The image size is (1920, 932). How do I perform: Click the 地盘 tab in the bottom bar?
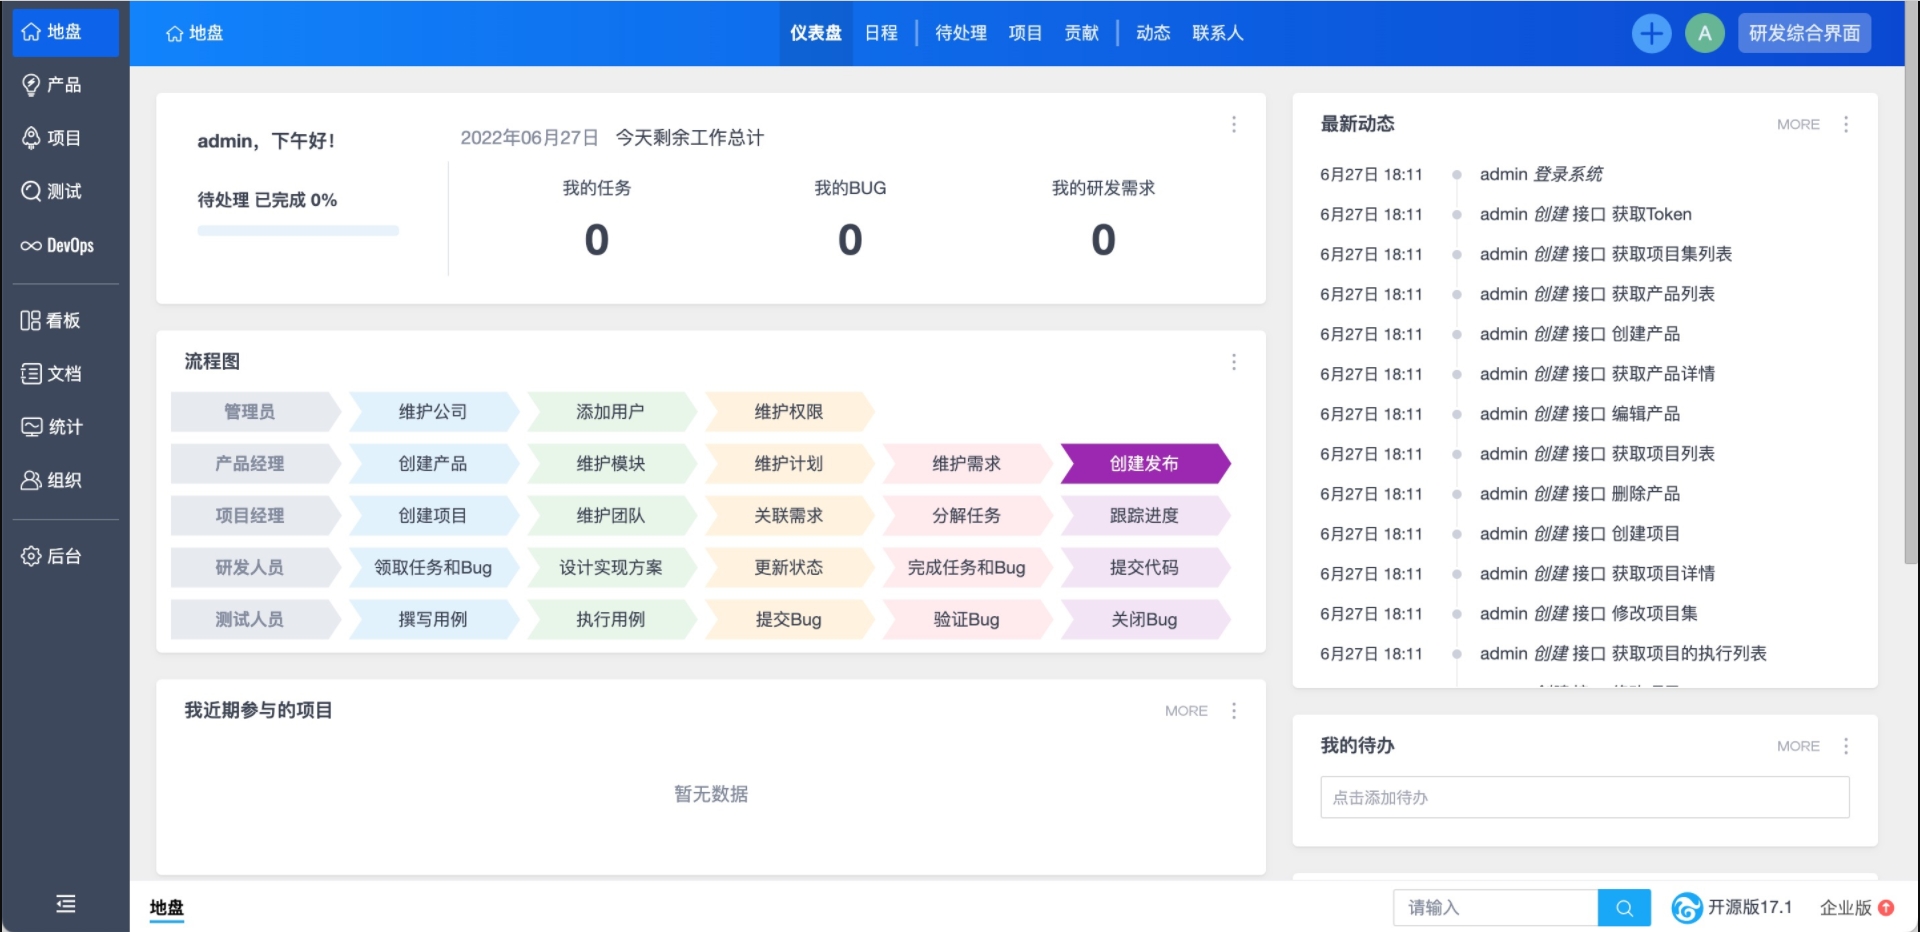click(167, 907)
